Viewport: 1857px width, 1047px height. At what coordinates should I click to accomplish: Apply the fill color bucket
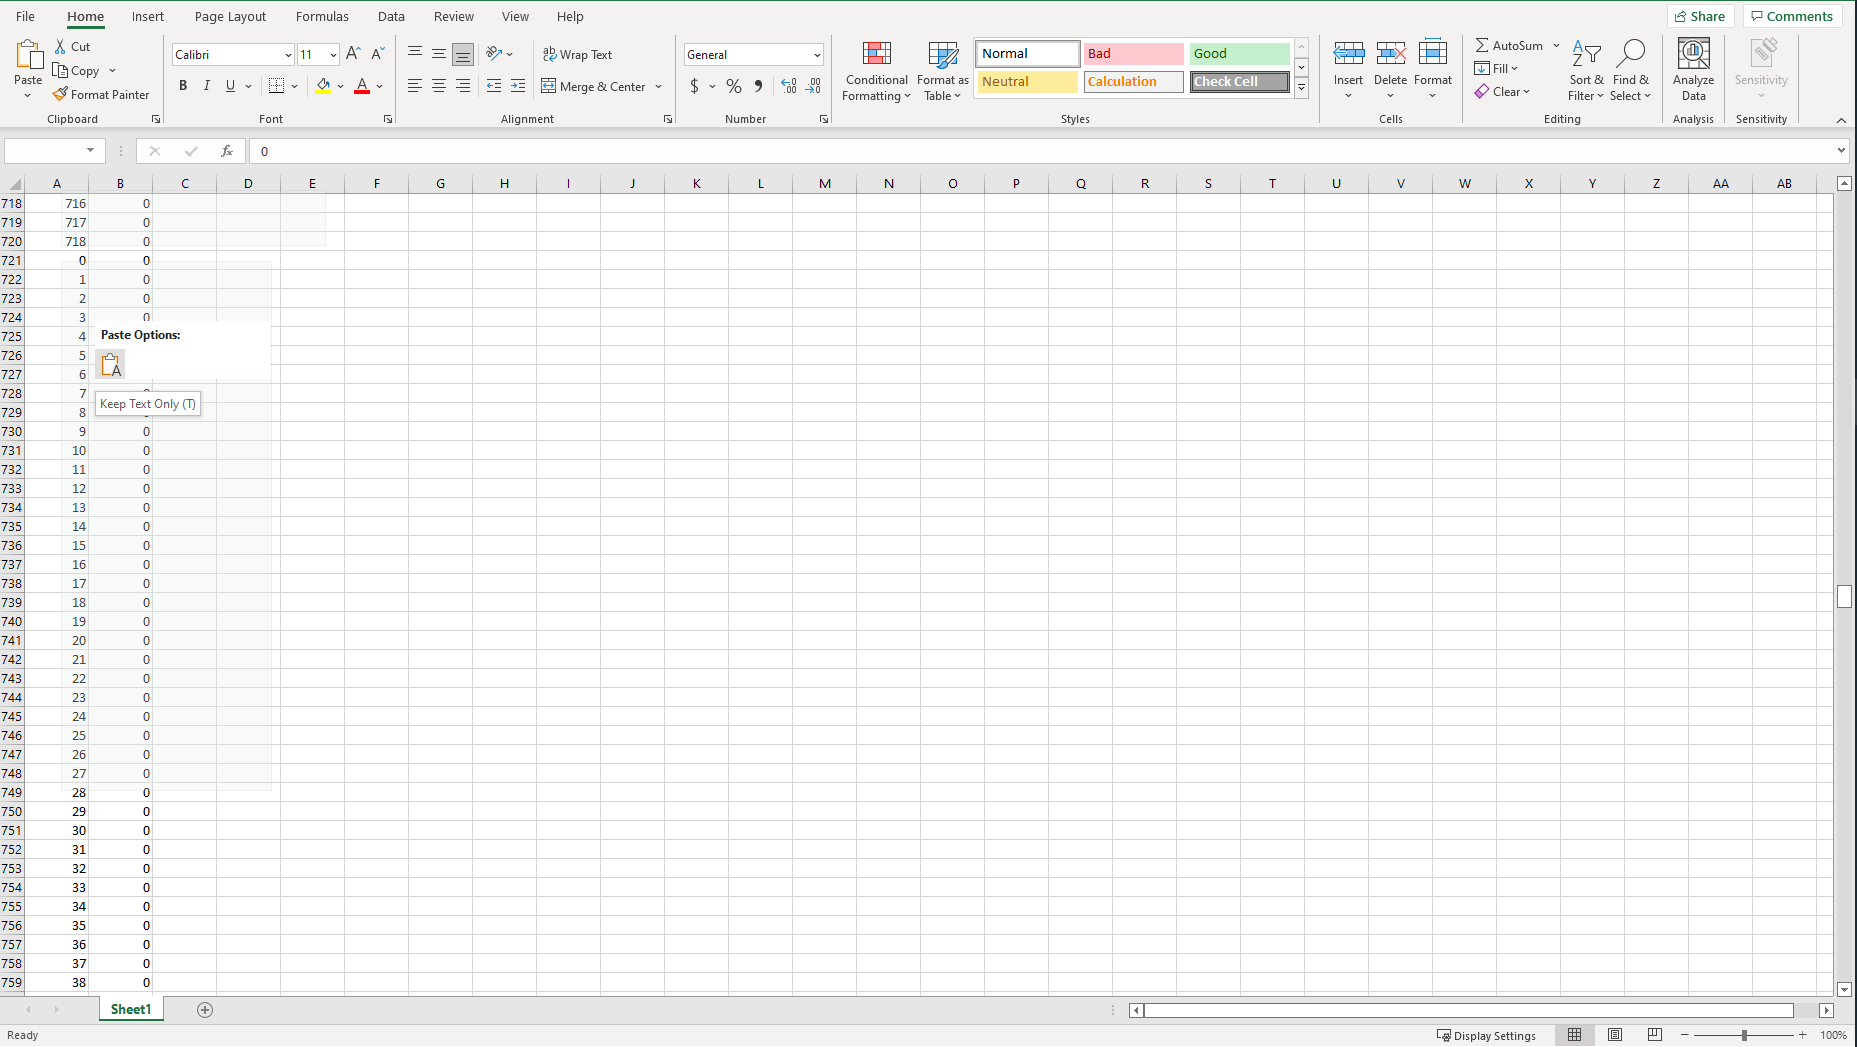(x=323, y=86)
